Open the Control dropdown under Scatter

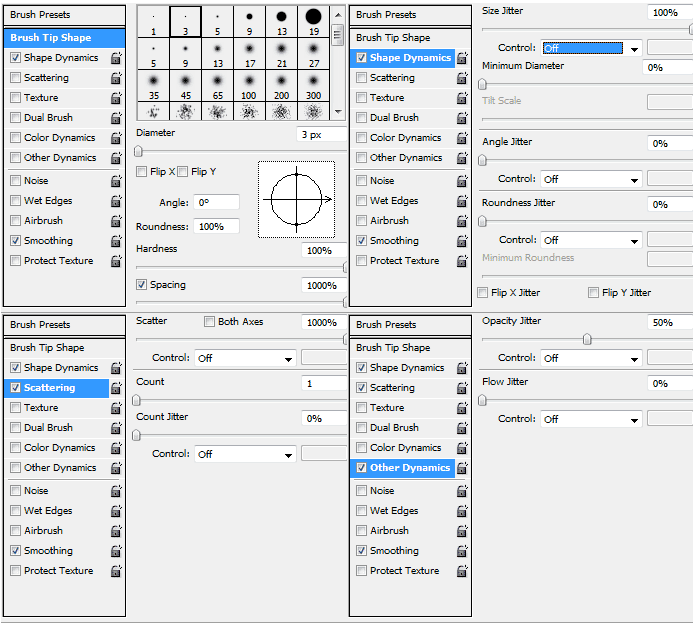coord(245,358)
